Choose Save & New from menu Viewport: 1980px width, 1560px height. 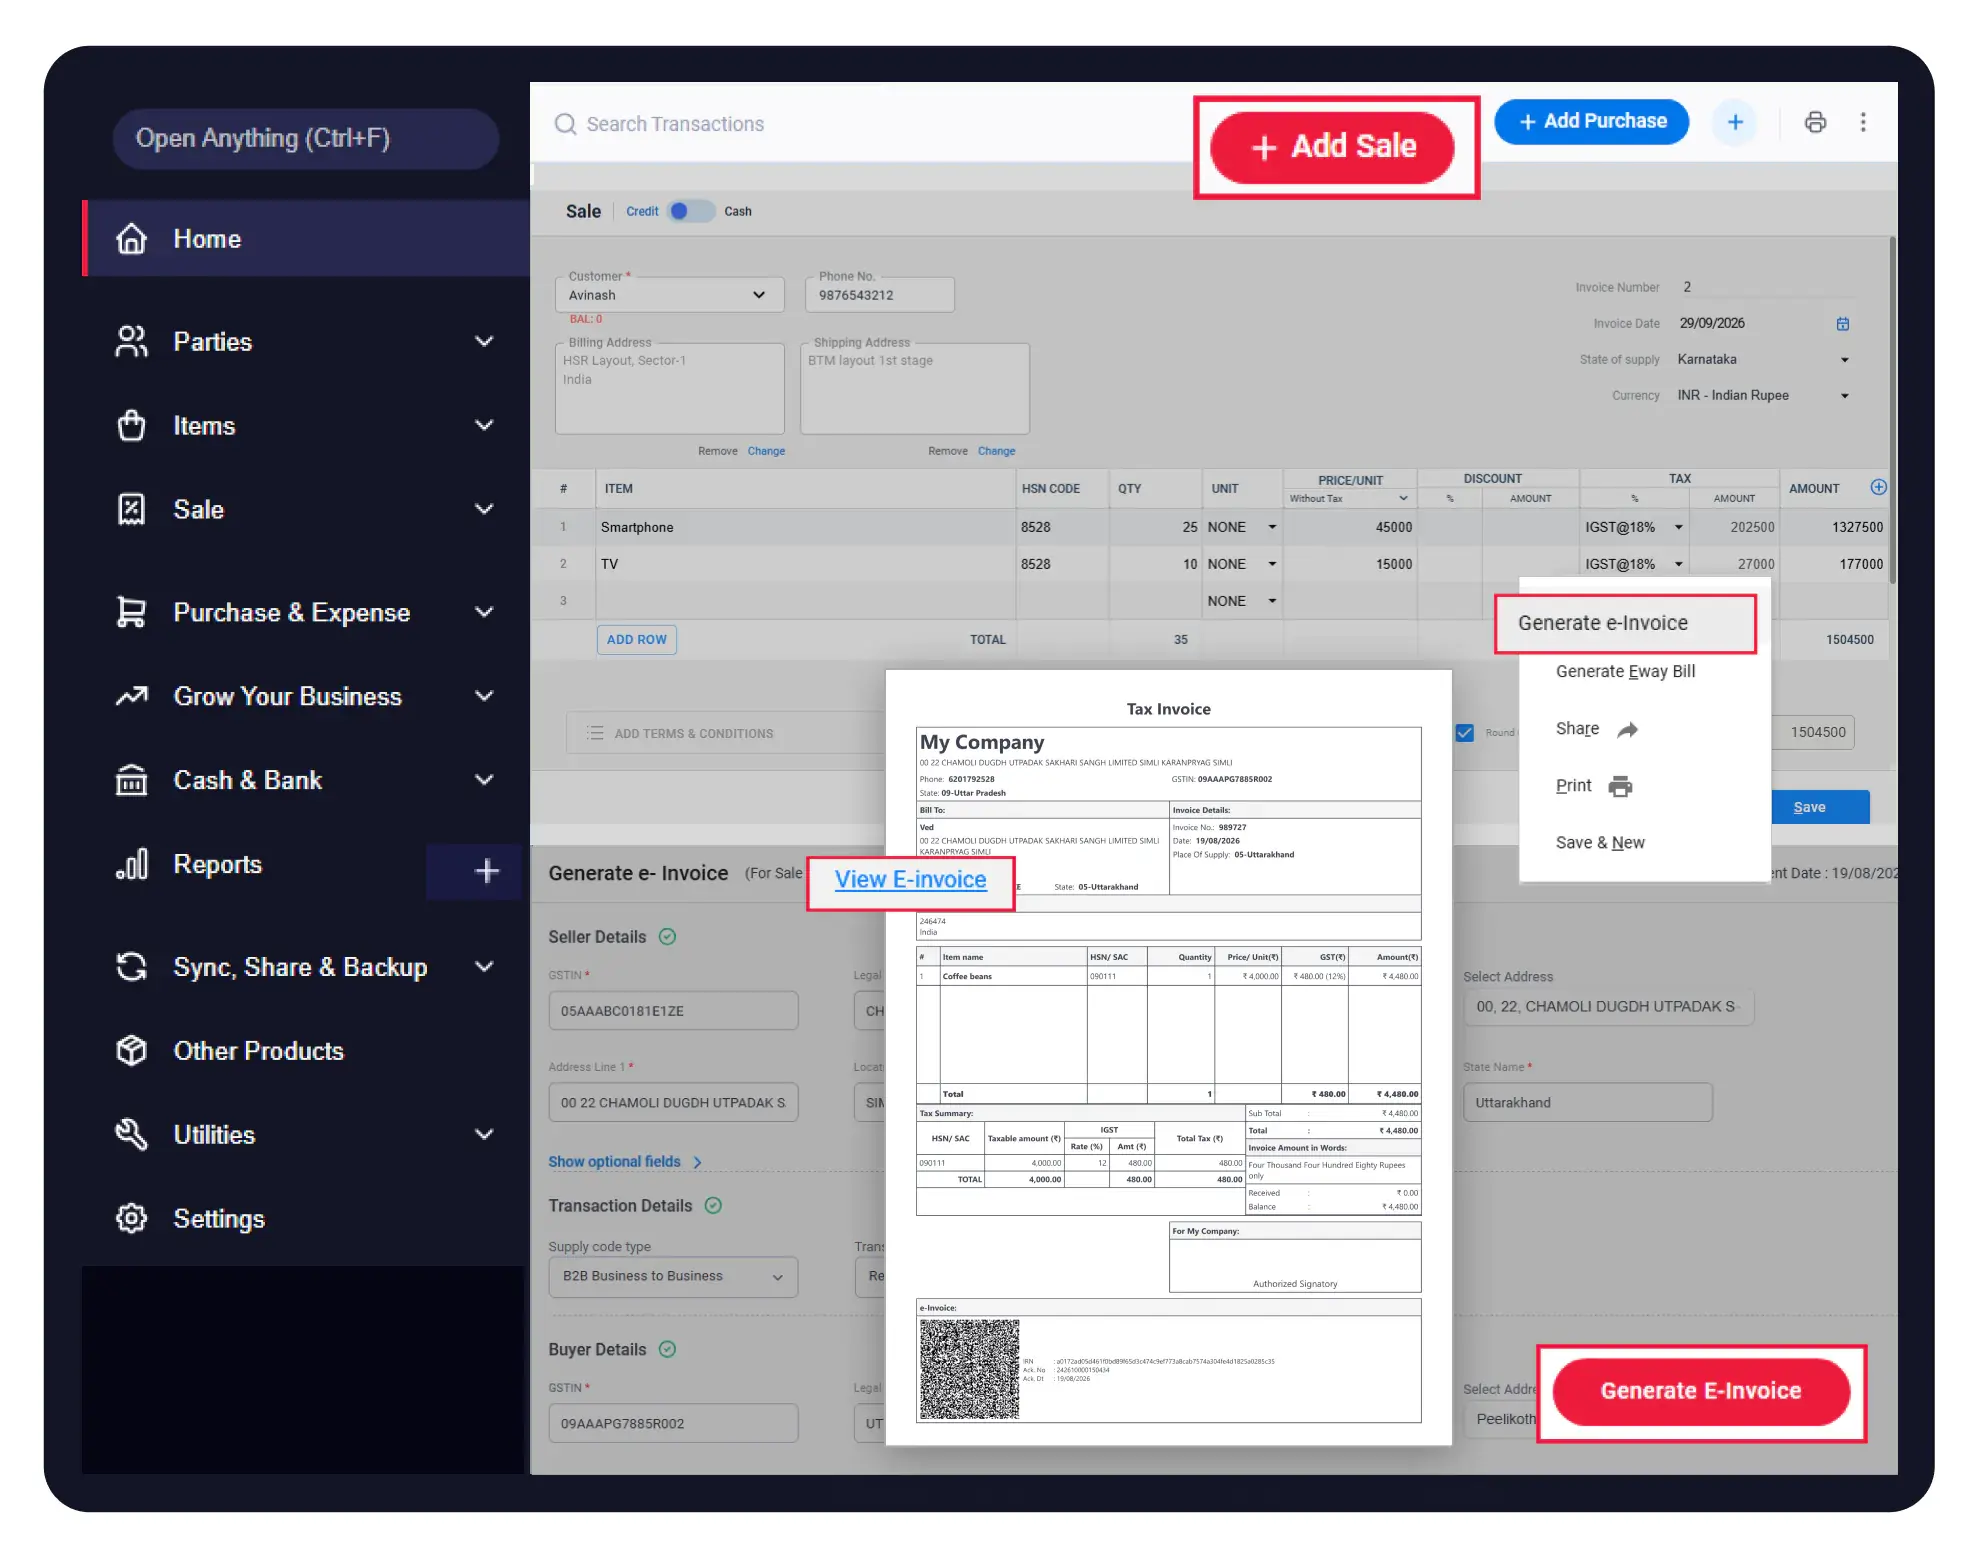pyautogui.click(x=1600, y=843)
